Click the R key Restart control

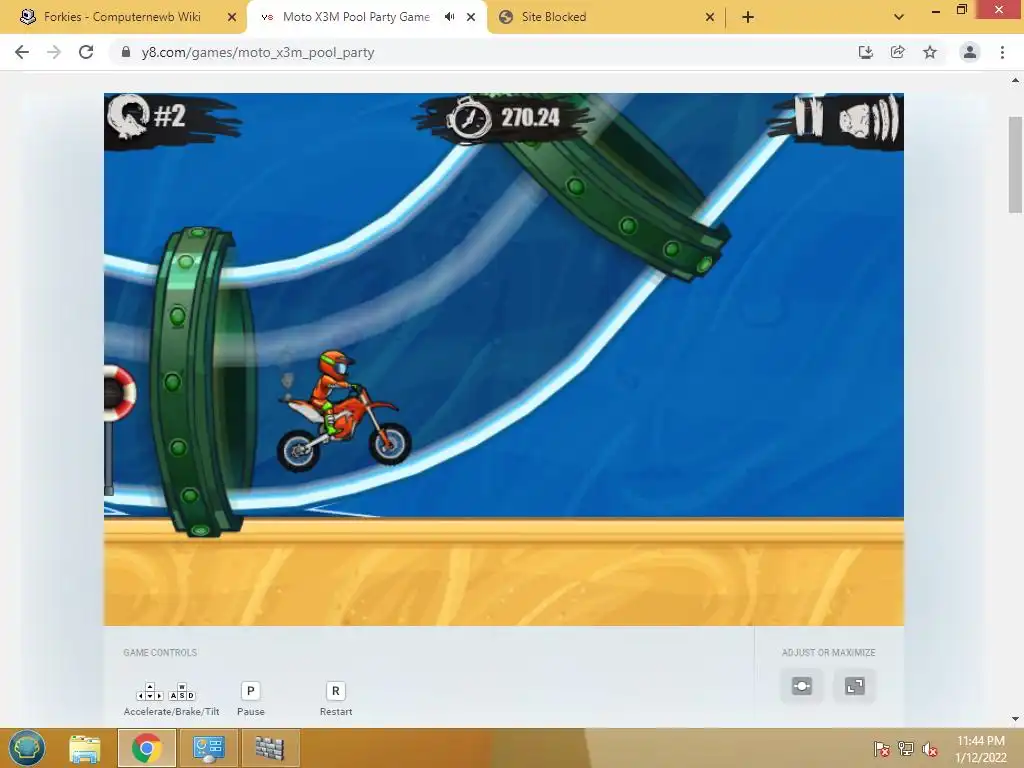(336, 691)
